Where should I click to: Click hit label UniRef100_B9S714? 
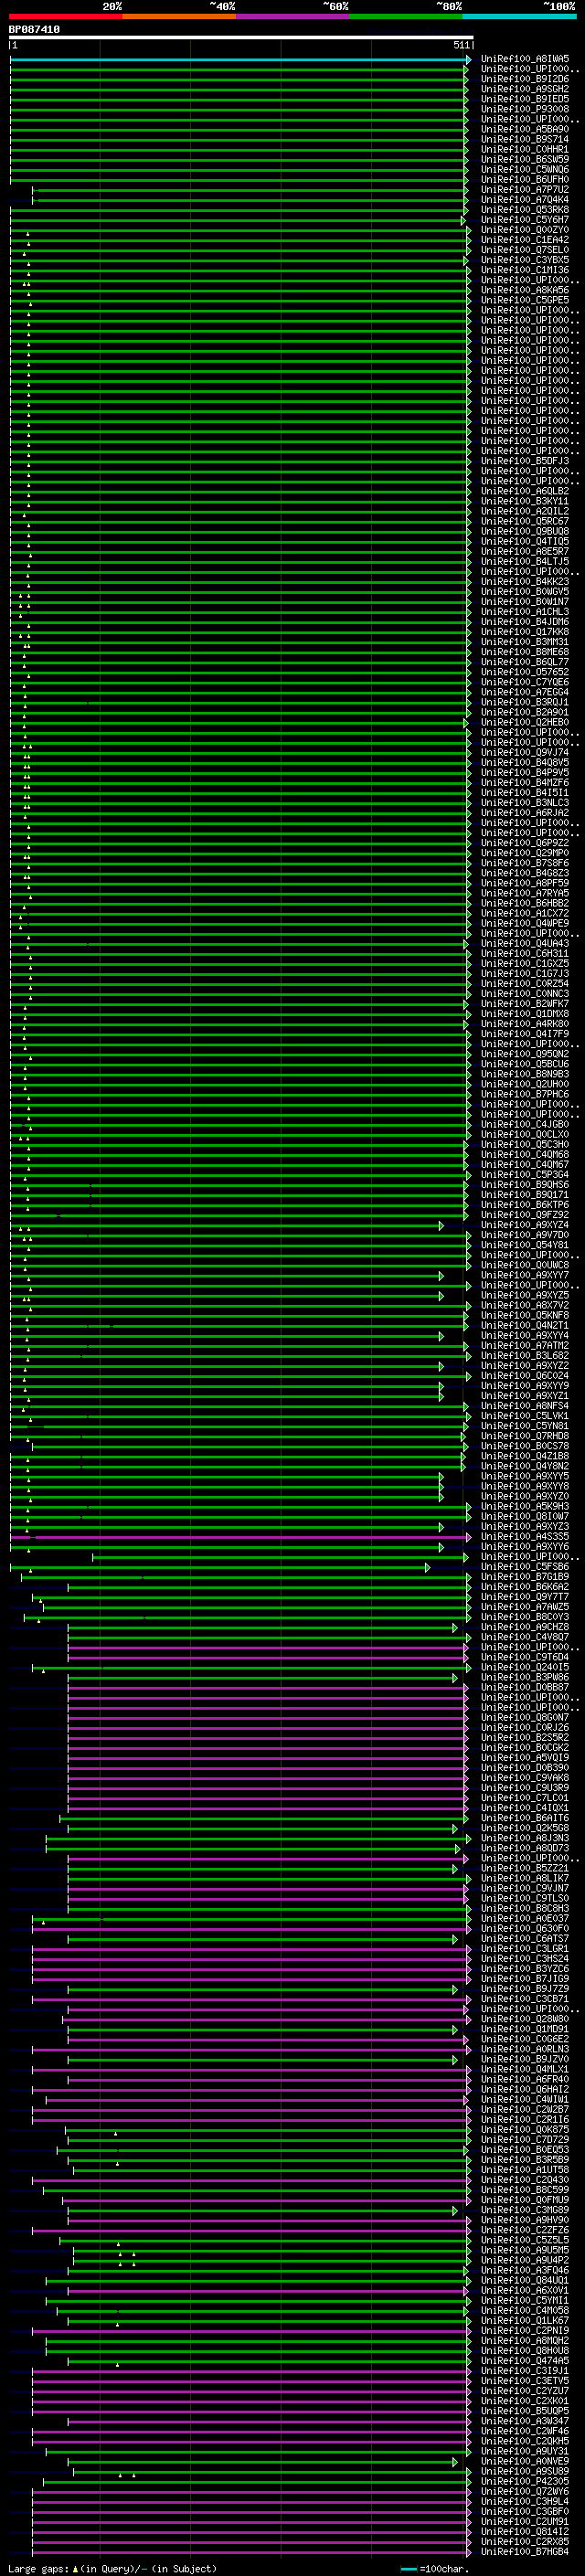pos(525,140)
